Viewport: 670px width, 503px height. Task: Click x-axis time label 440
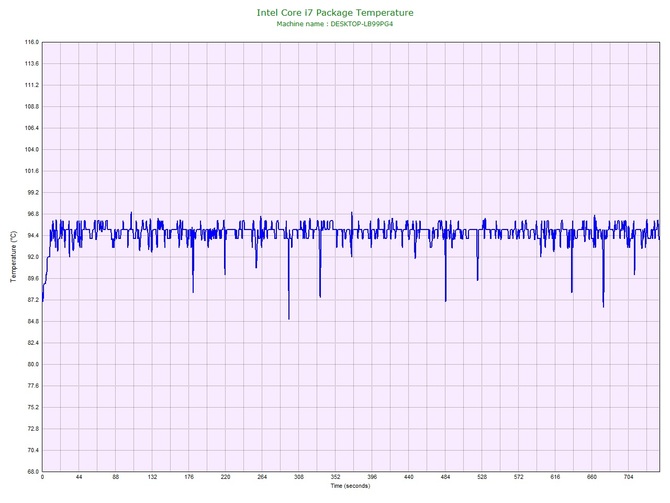click(409, 477)
